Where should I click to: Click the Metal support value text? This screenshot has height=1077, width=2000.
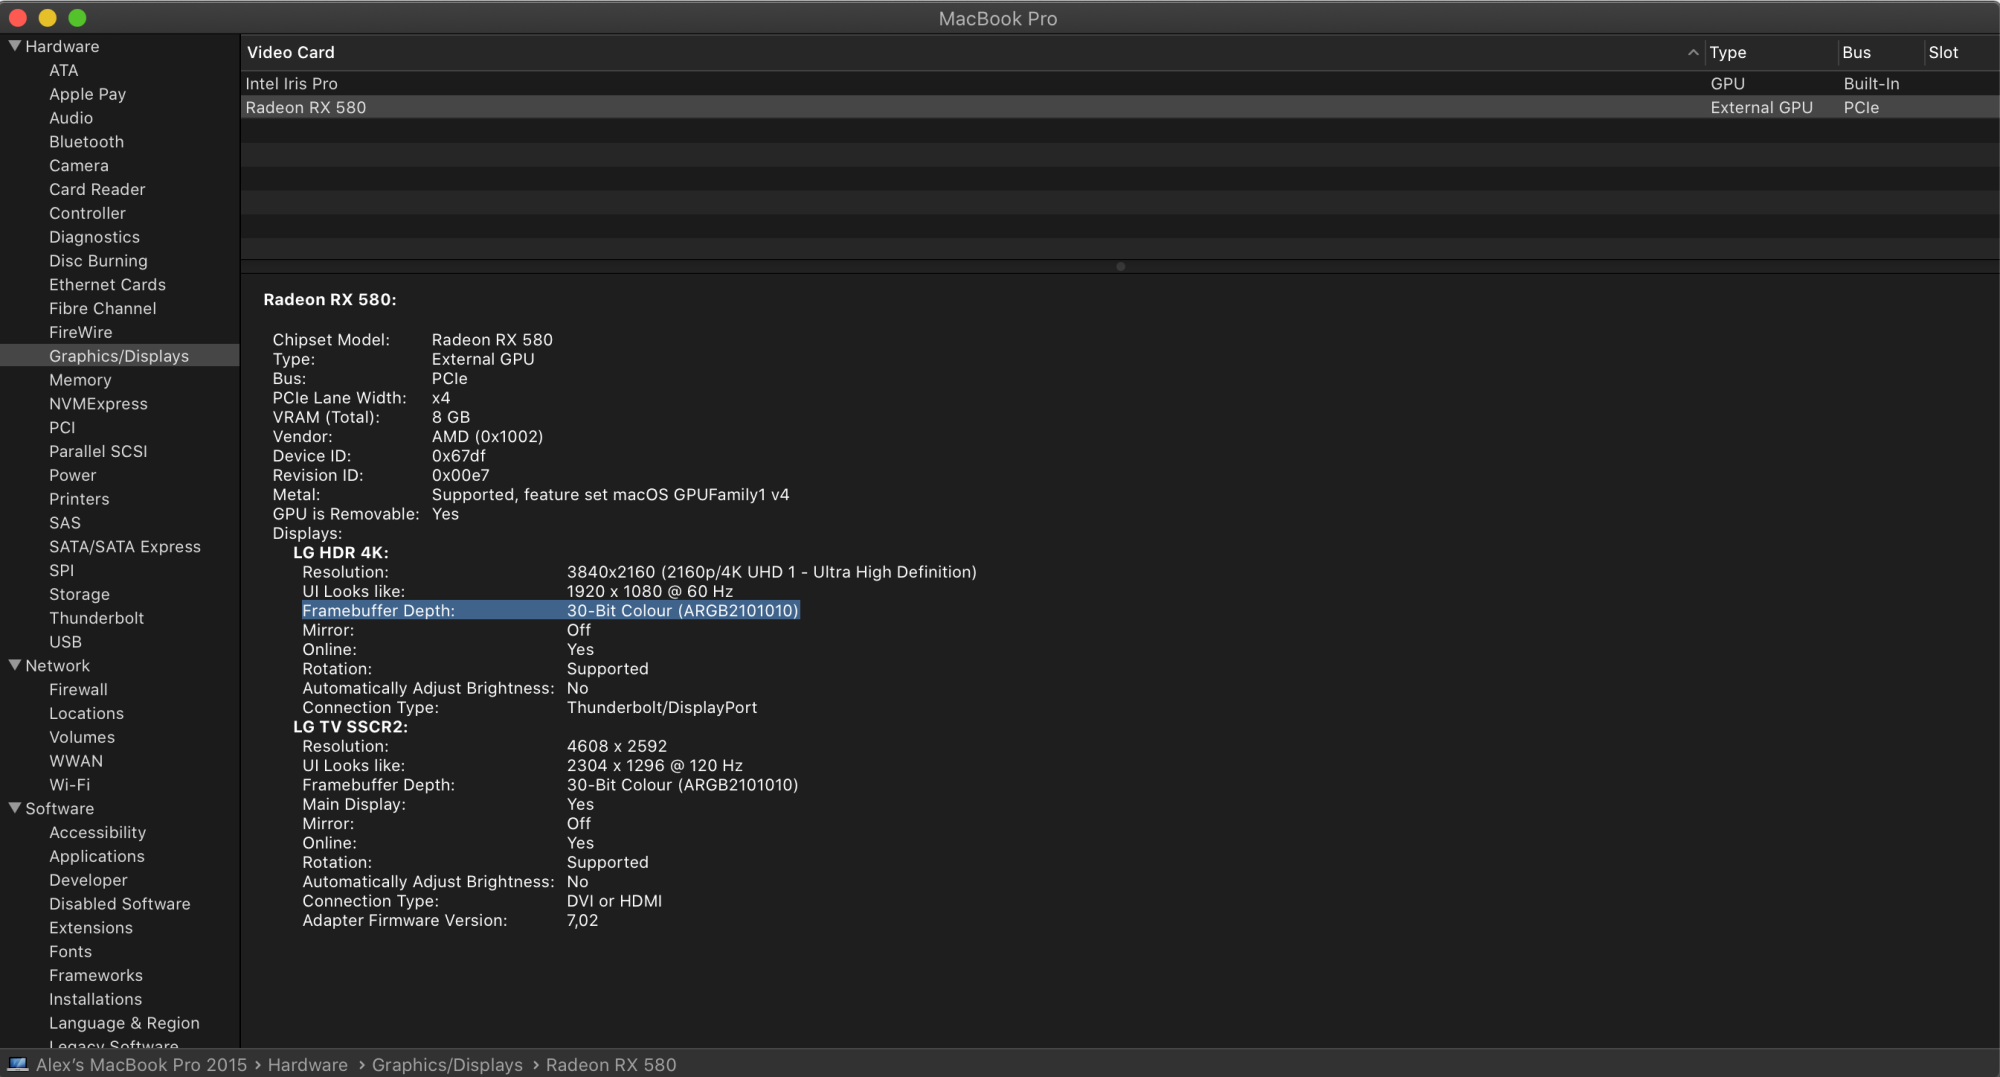point(611,495)
